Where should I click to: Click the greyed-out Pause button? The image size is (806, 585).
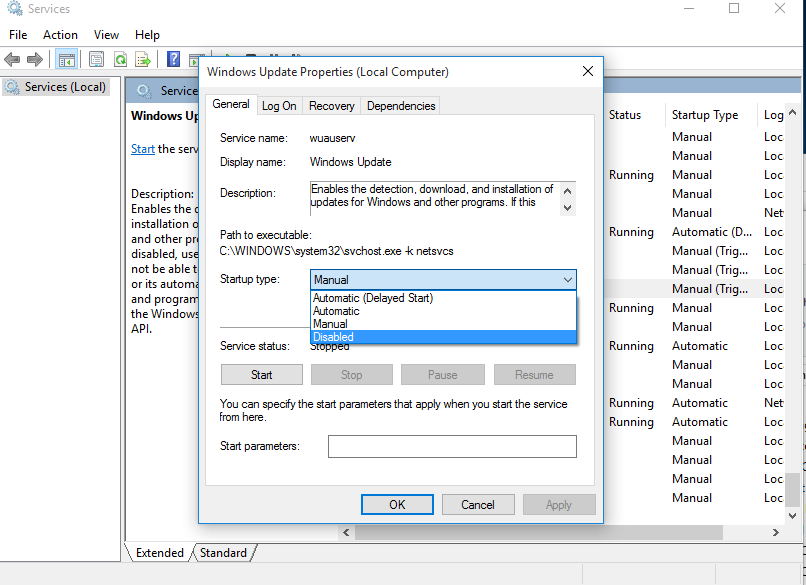(x=443, y=375)
